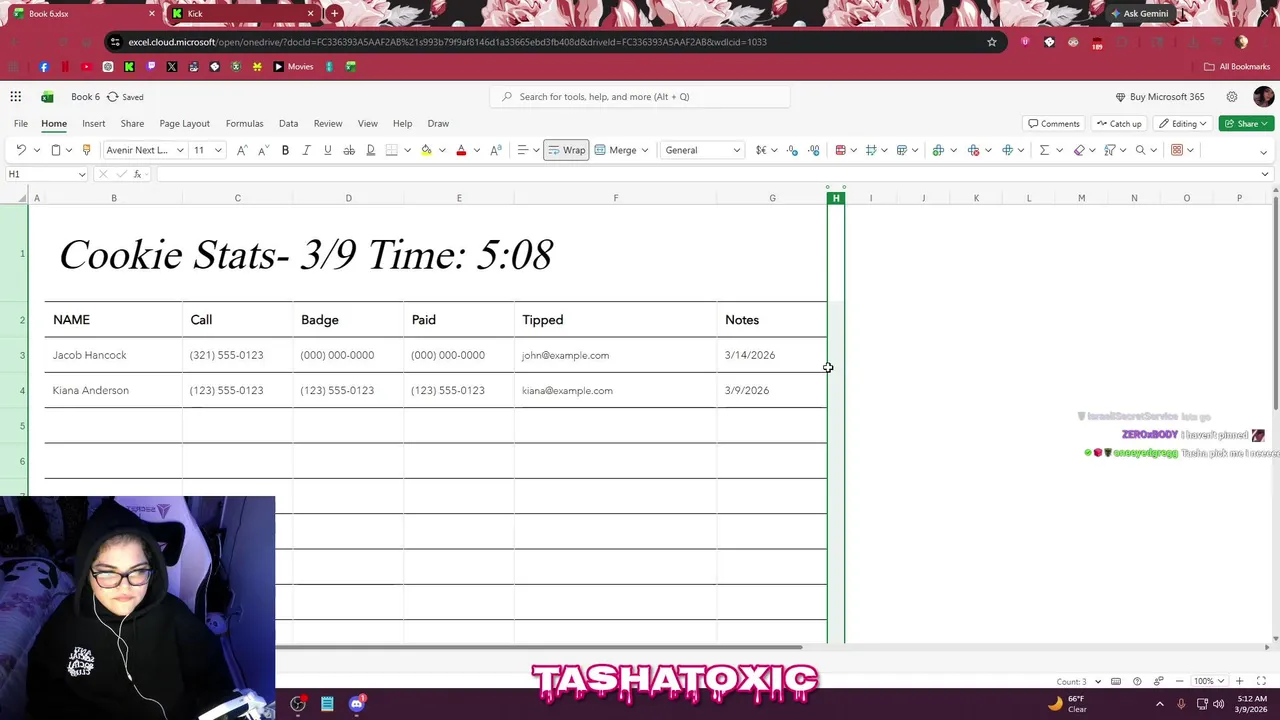Viewport: 1280px width, 720px height.
Task: Switch to the Data tab
Action: coord(288,124)
